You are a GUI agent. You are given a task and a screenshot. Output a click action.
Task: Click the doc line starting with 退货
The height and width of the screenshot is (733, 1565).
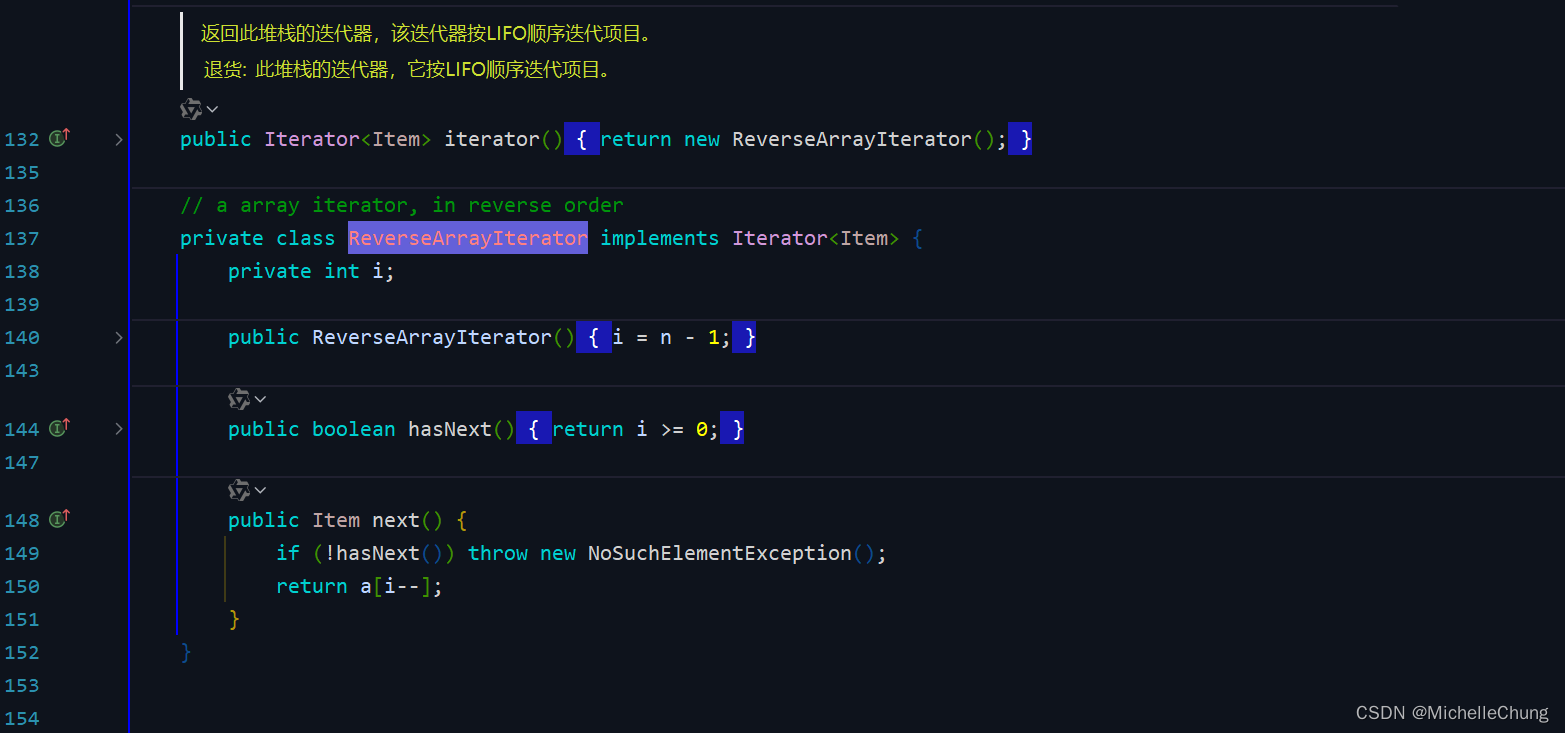click(408, 70)
